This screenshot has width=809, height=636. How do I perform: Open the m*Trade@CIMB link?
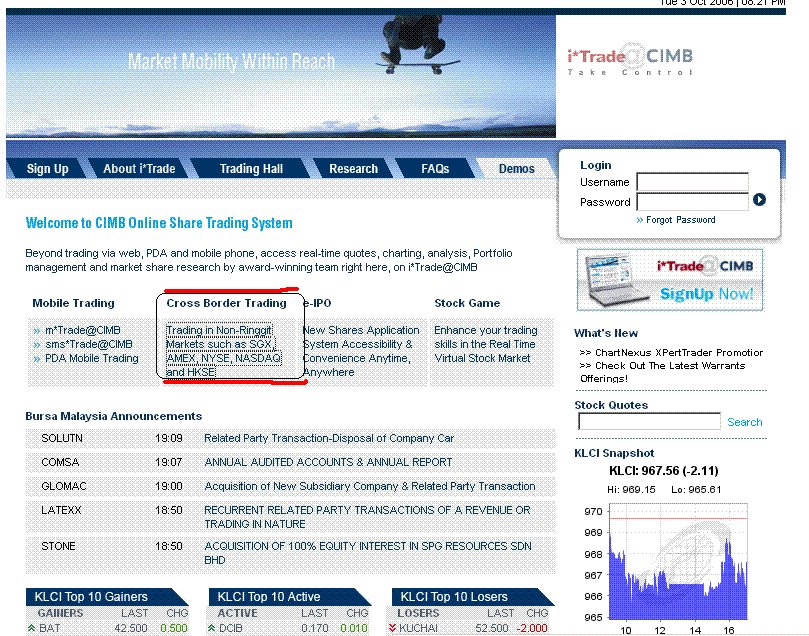(x=83, y=330)
